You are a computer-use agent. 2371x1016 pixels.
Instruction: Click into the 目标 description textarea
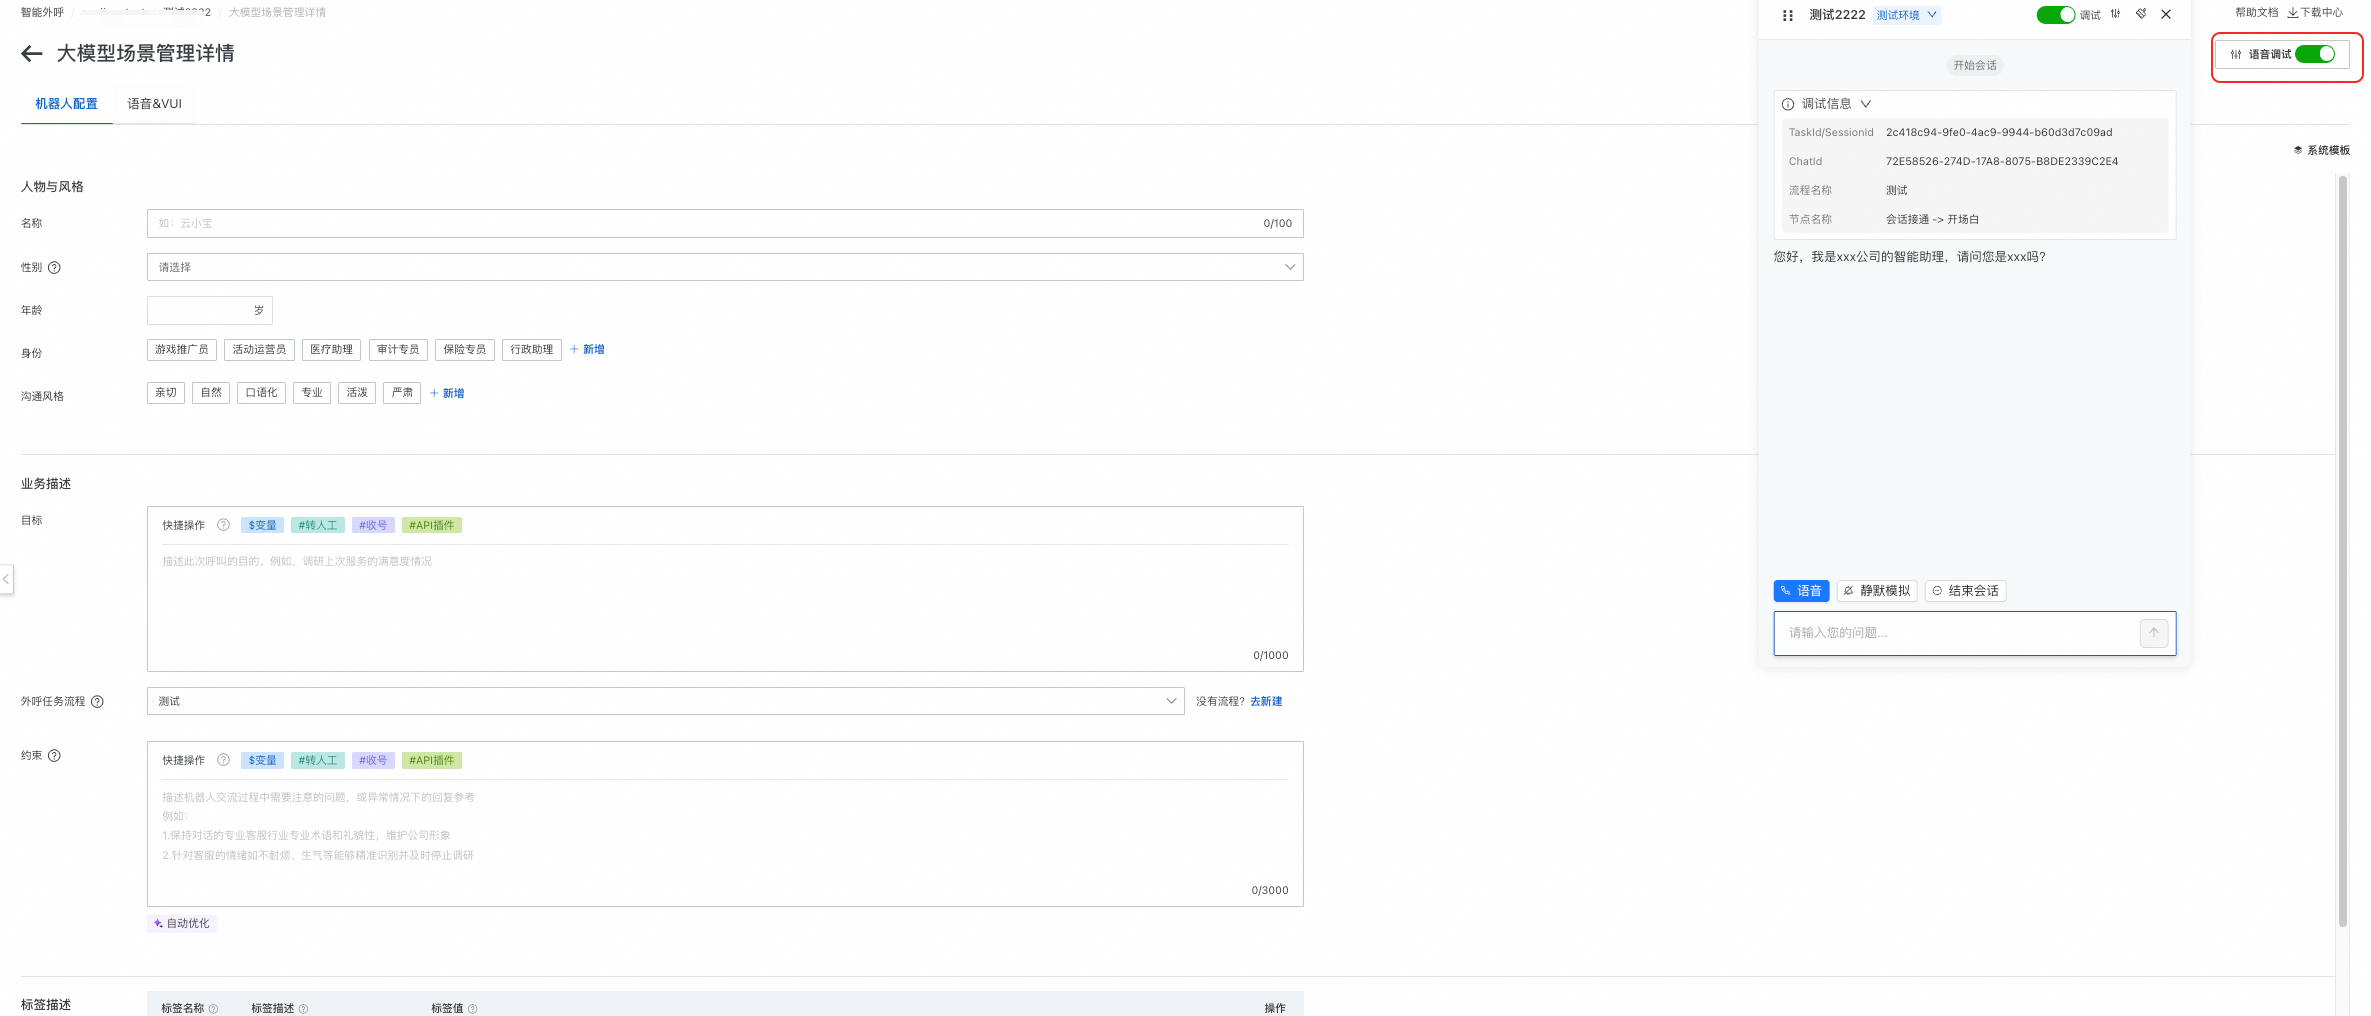pyautogui.click(x=725, y=600)
